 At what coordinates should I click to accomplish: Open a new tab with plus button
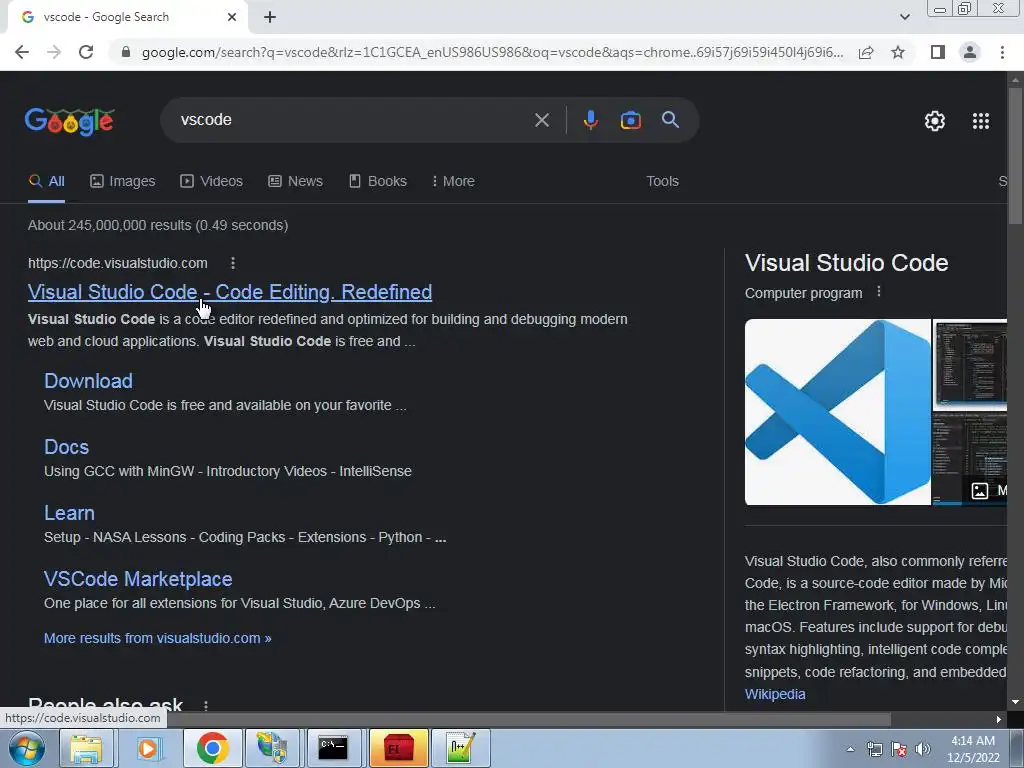tap(270, 18)
